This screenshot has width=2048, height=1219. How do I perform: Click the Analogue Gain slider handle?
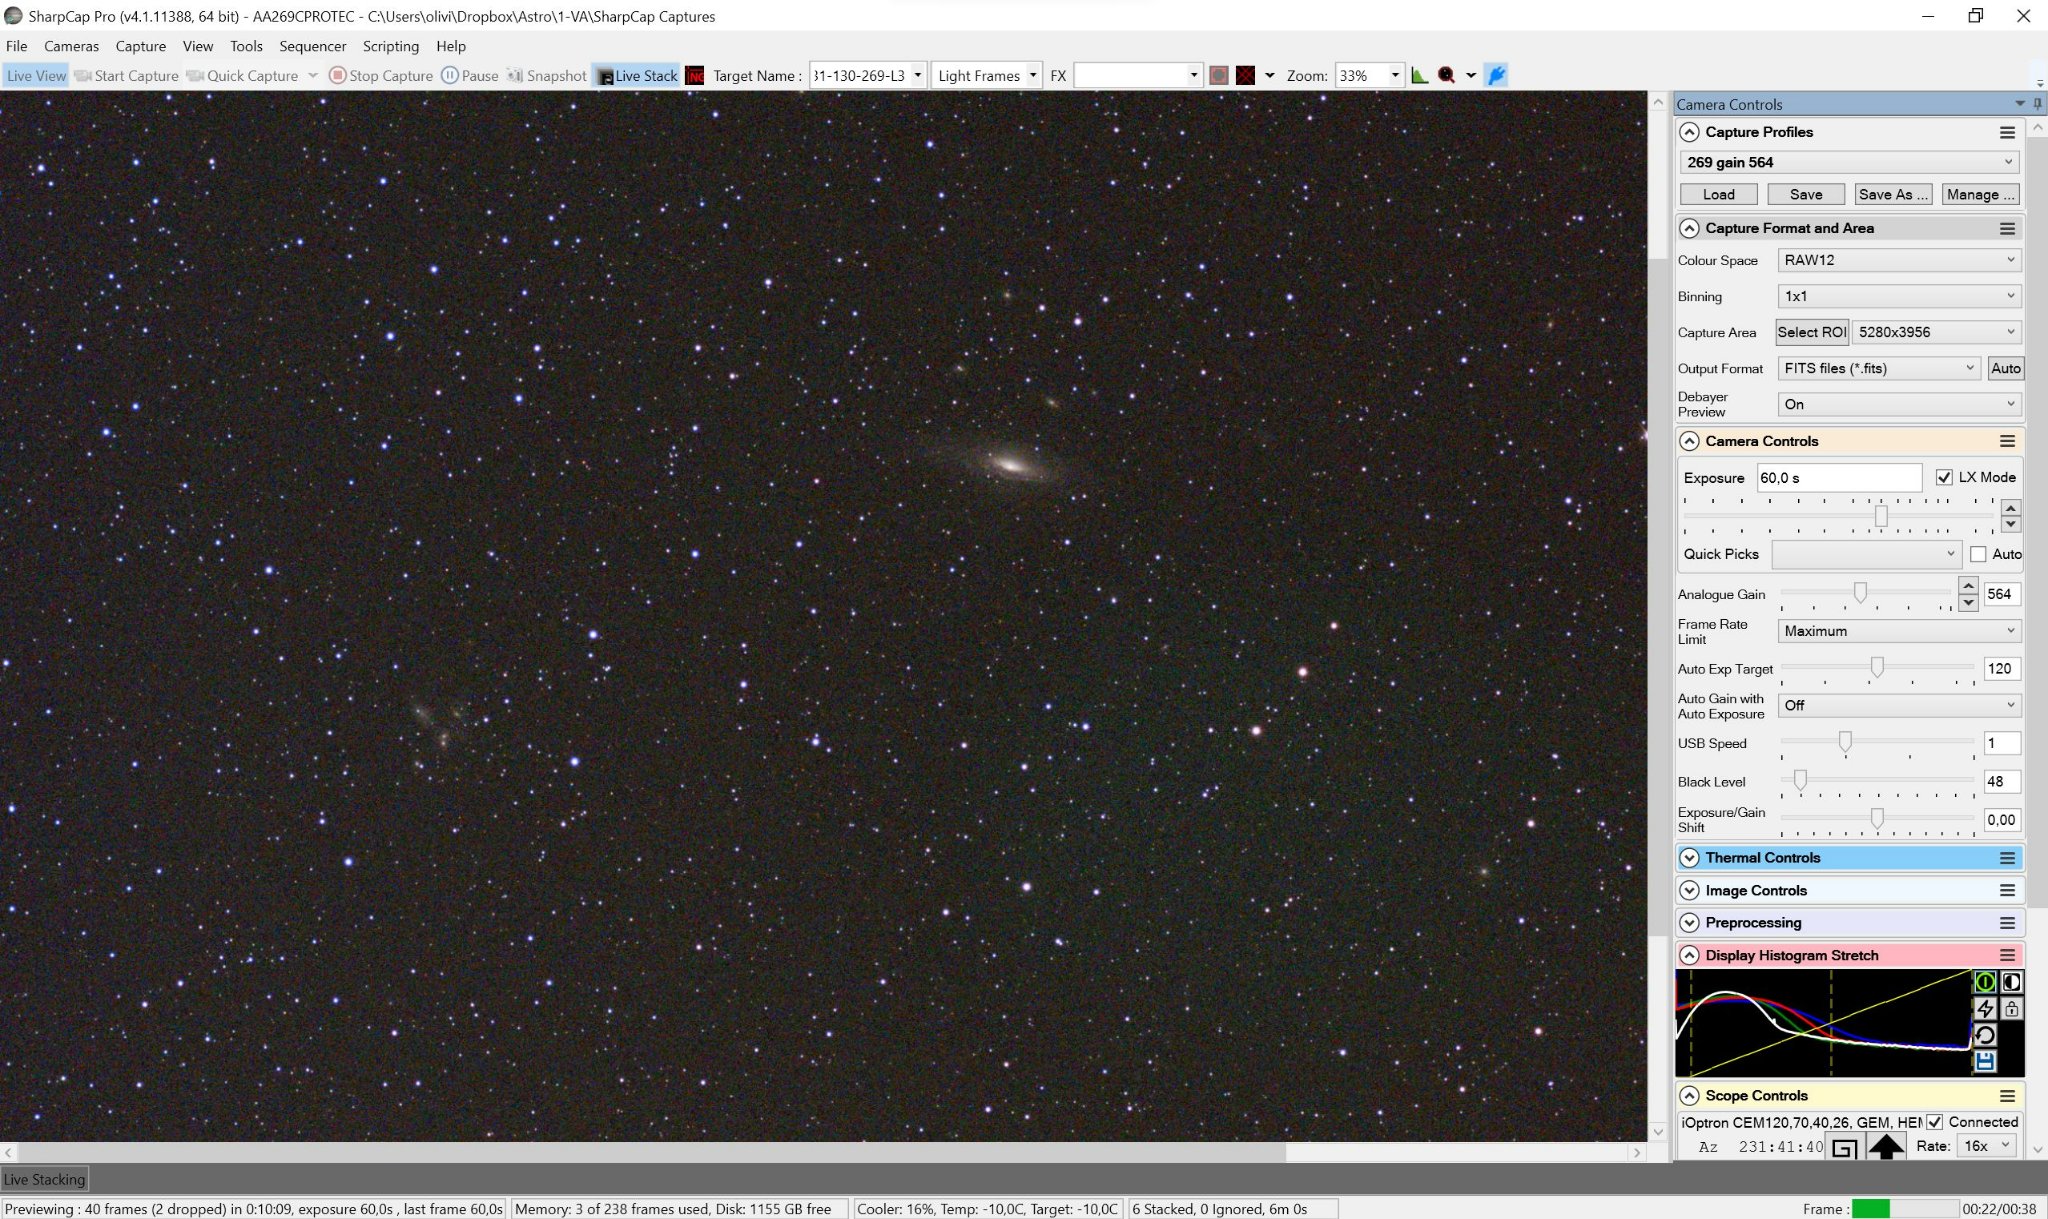tap(1860, 593)
